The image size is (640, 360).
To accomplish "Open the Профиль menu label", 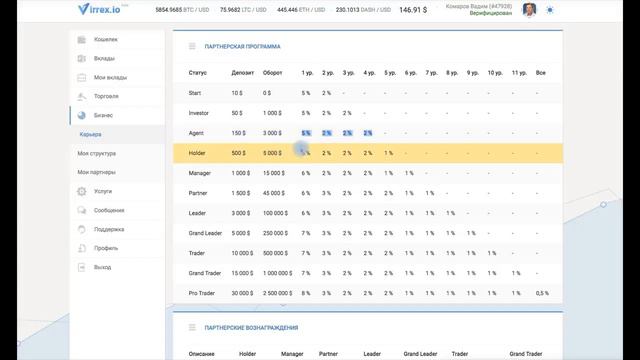I will click(x=106, y=248).
